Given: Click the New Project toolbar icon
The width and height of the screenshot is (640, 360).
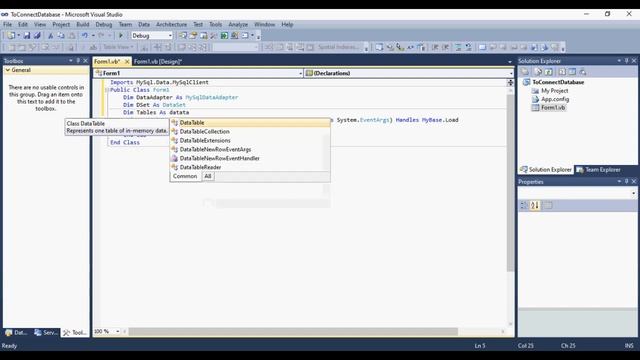Looking at the screenshot, I should pos(11,36).
